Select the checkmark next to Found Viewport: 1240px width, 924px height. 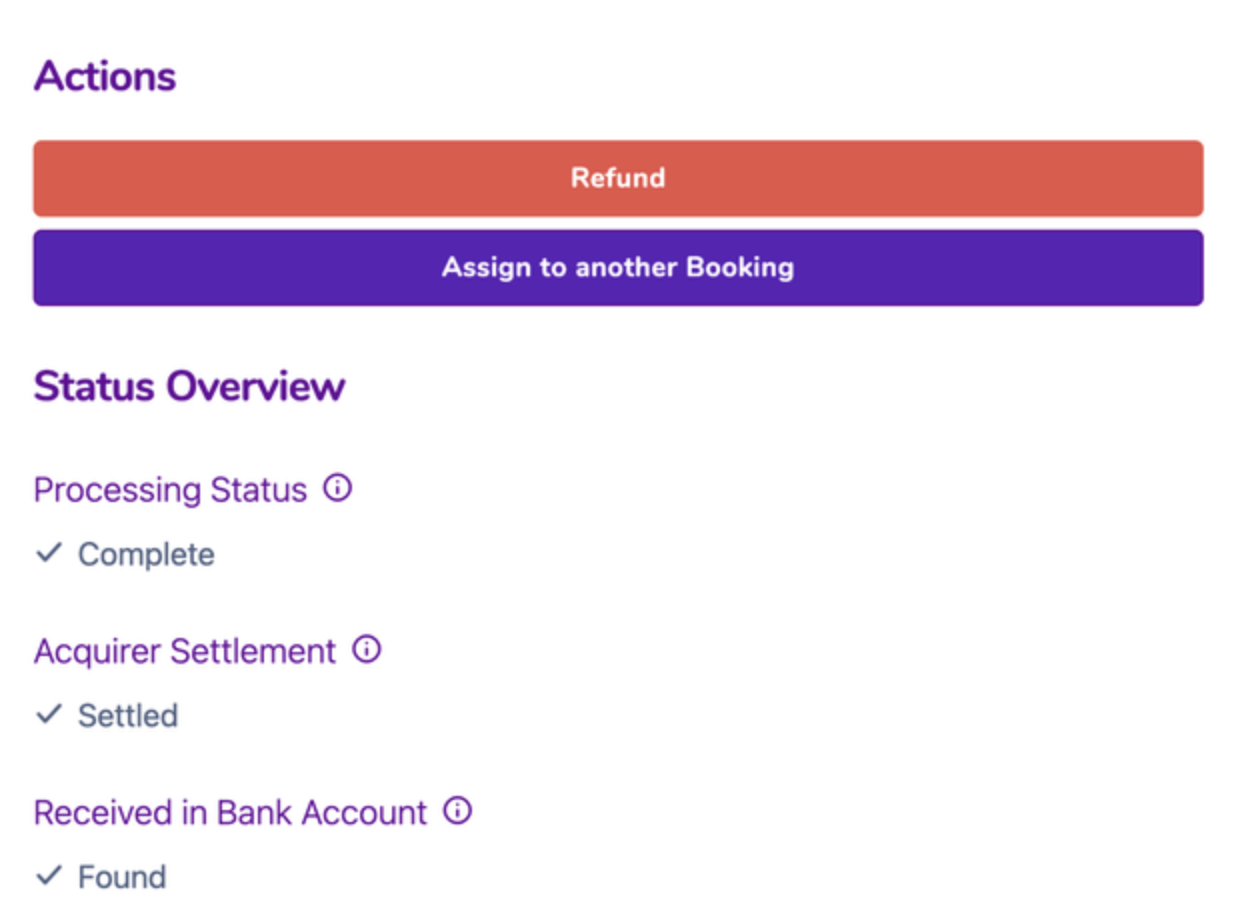point(49,876)
